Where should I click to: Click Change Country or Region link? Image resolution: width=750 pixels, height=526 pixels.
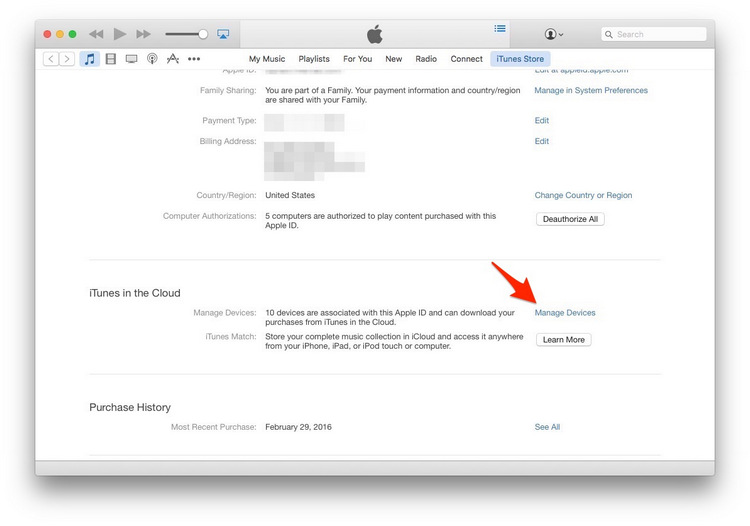point(583,195)
